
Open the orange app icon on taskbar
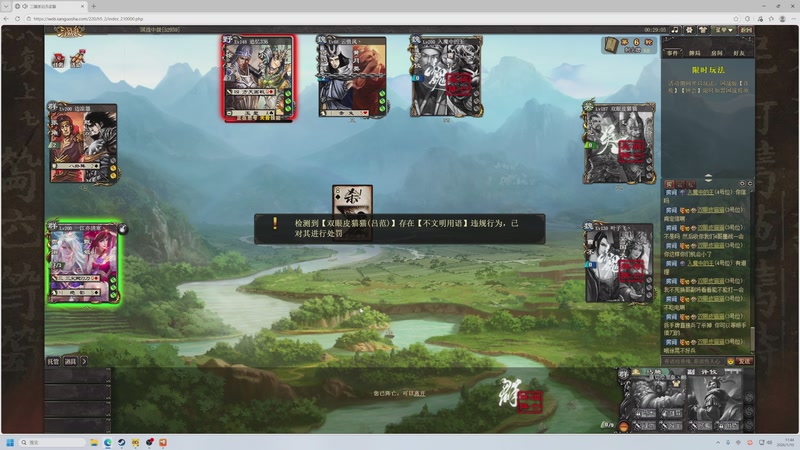(163, 442)
